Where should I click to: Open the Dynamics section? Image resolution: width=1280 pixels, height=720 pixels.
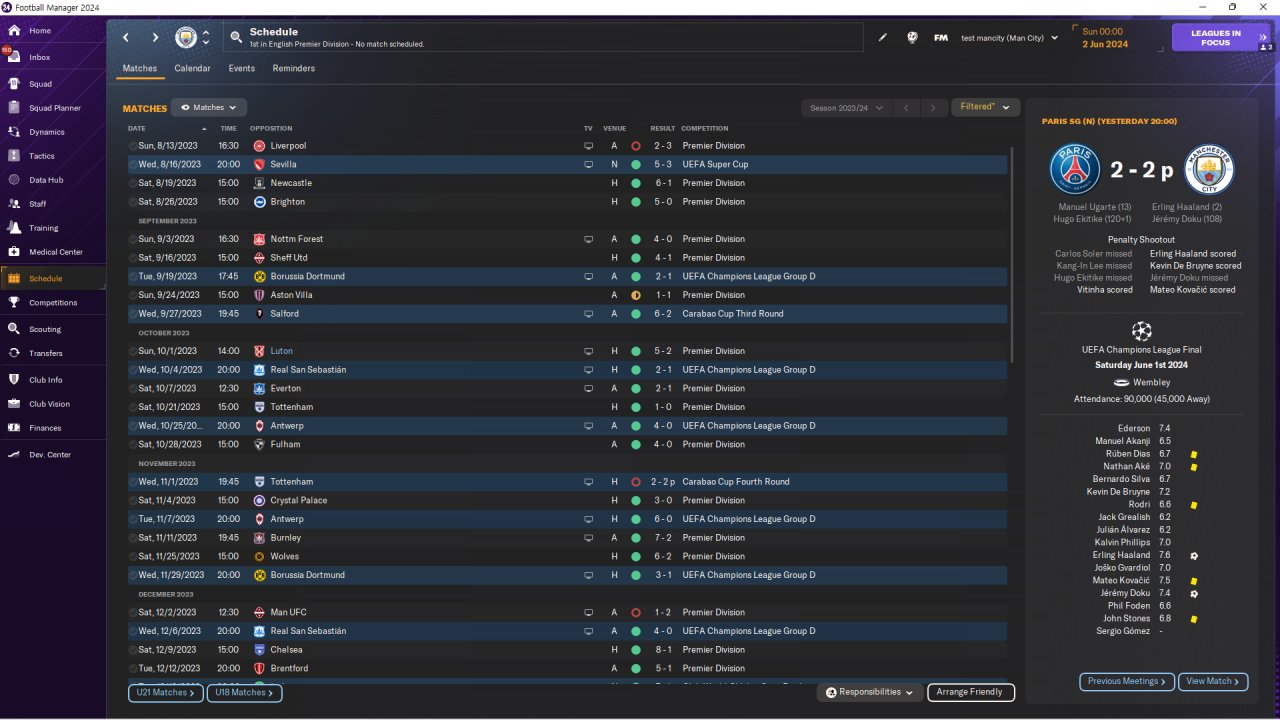[46, 132]
